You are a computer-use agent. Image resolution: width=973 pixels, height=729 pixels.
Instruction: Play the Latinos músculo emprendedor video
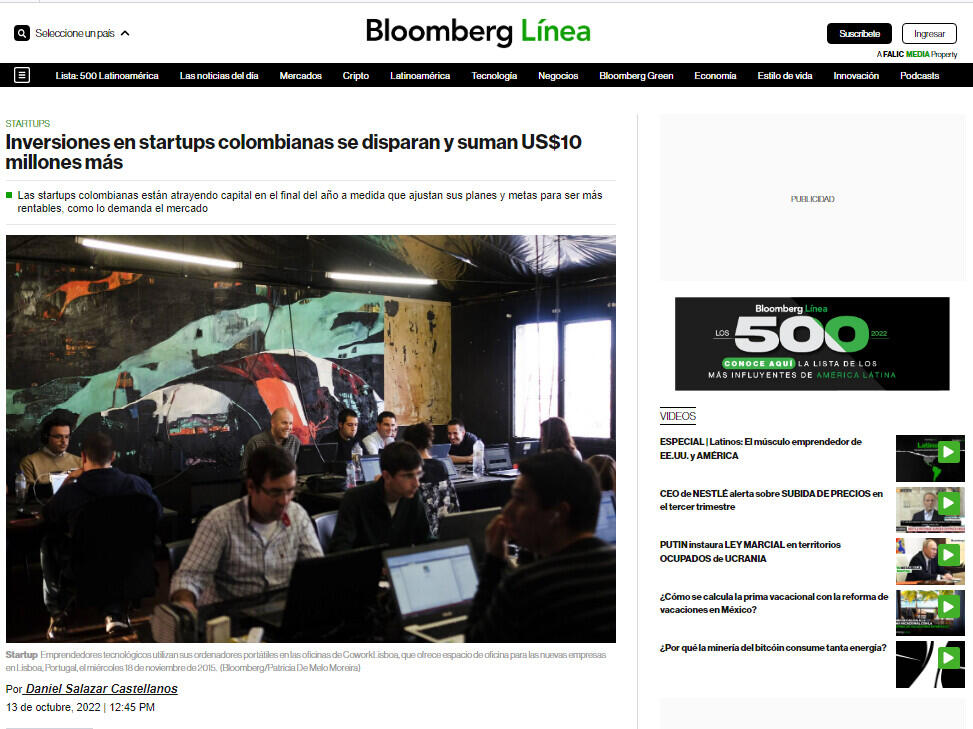point(930,458)
